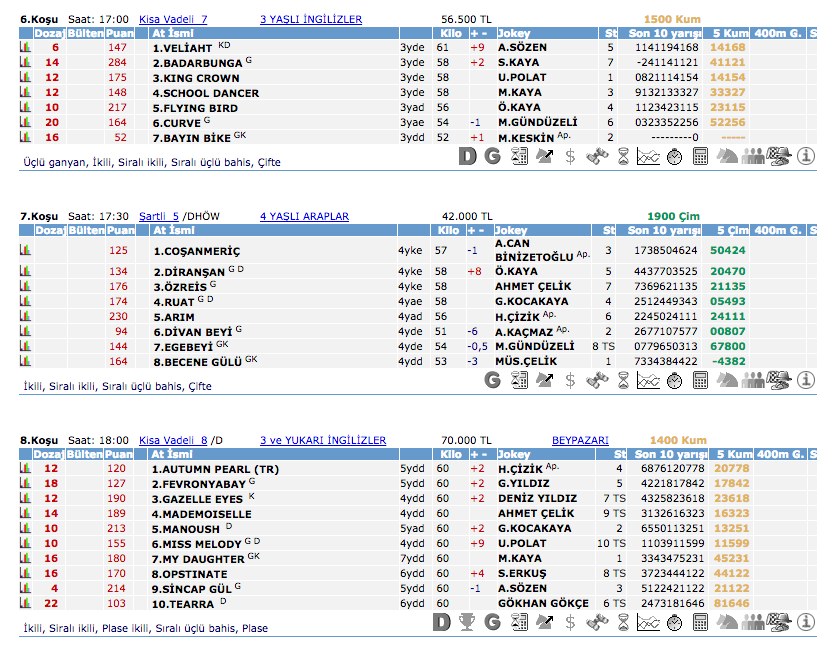Click the horse heads icon for race 8

click(727, 623)
